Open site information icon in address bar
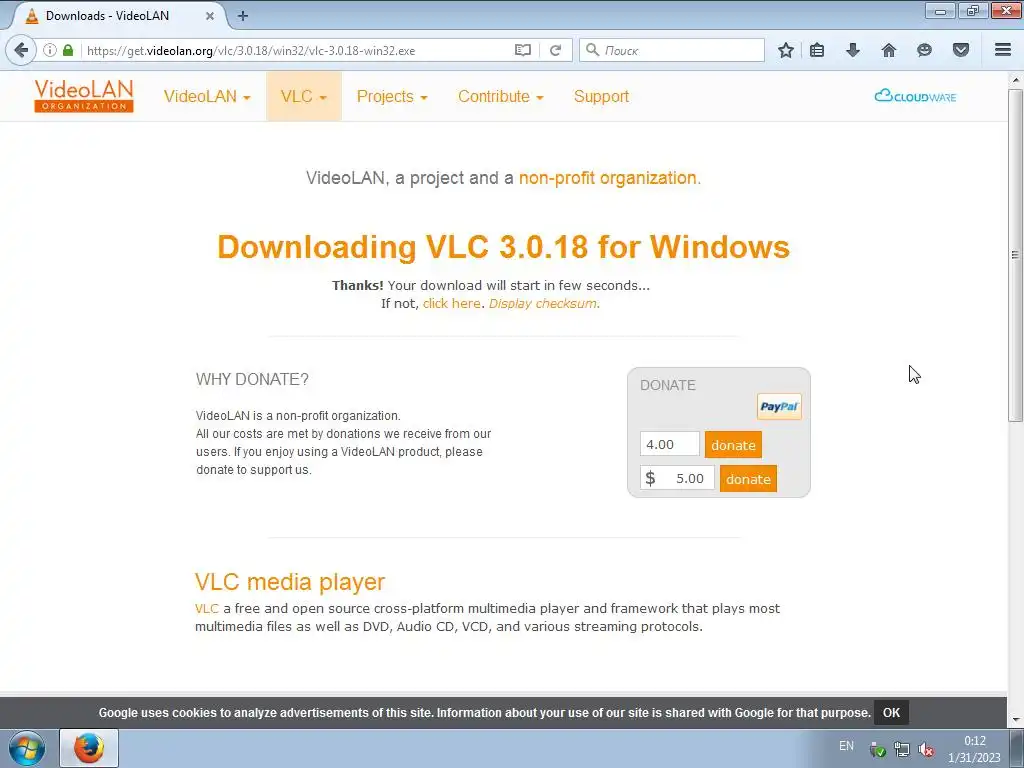The height and width of the screenshot is (768, 1024). pyautogui.click(x=50, y=50)
